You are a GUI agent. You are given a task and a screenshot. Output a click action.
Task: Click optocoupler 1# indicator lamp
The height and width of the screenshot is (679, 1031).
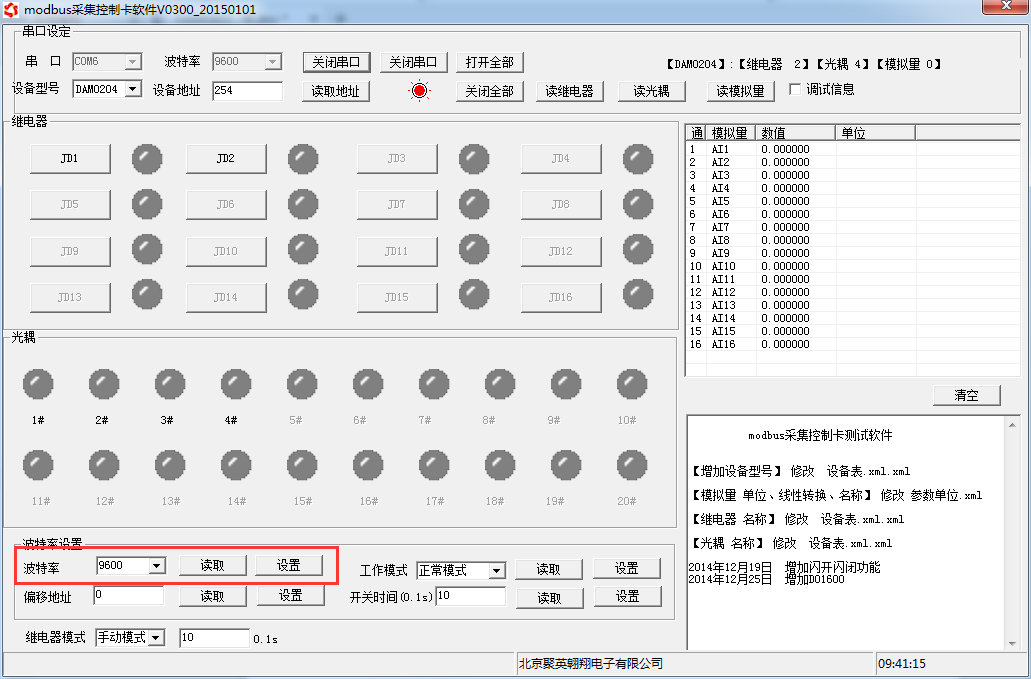[38, 385]
